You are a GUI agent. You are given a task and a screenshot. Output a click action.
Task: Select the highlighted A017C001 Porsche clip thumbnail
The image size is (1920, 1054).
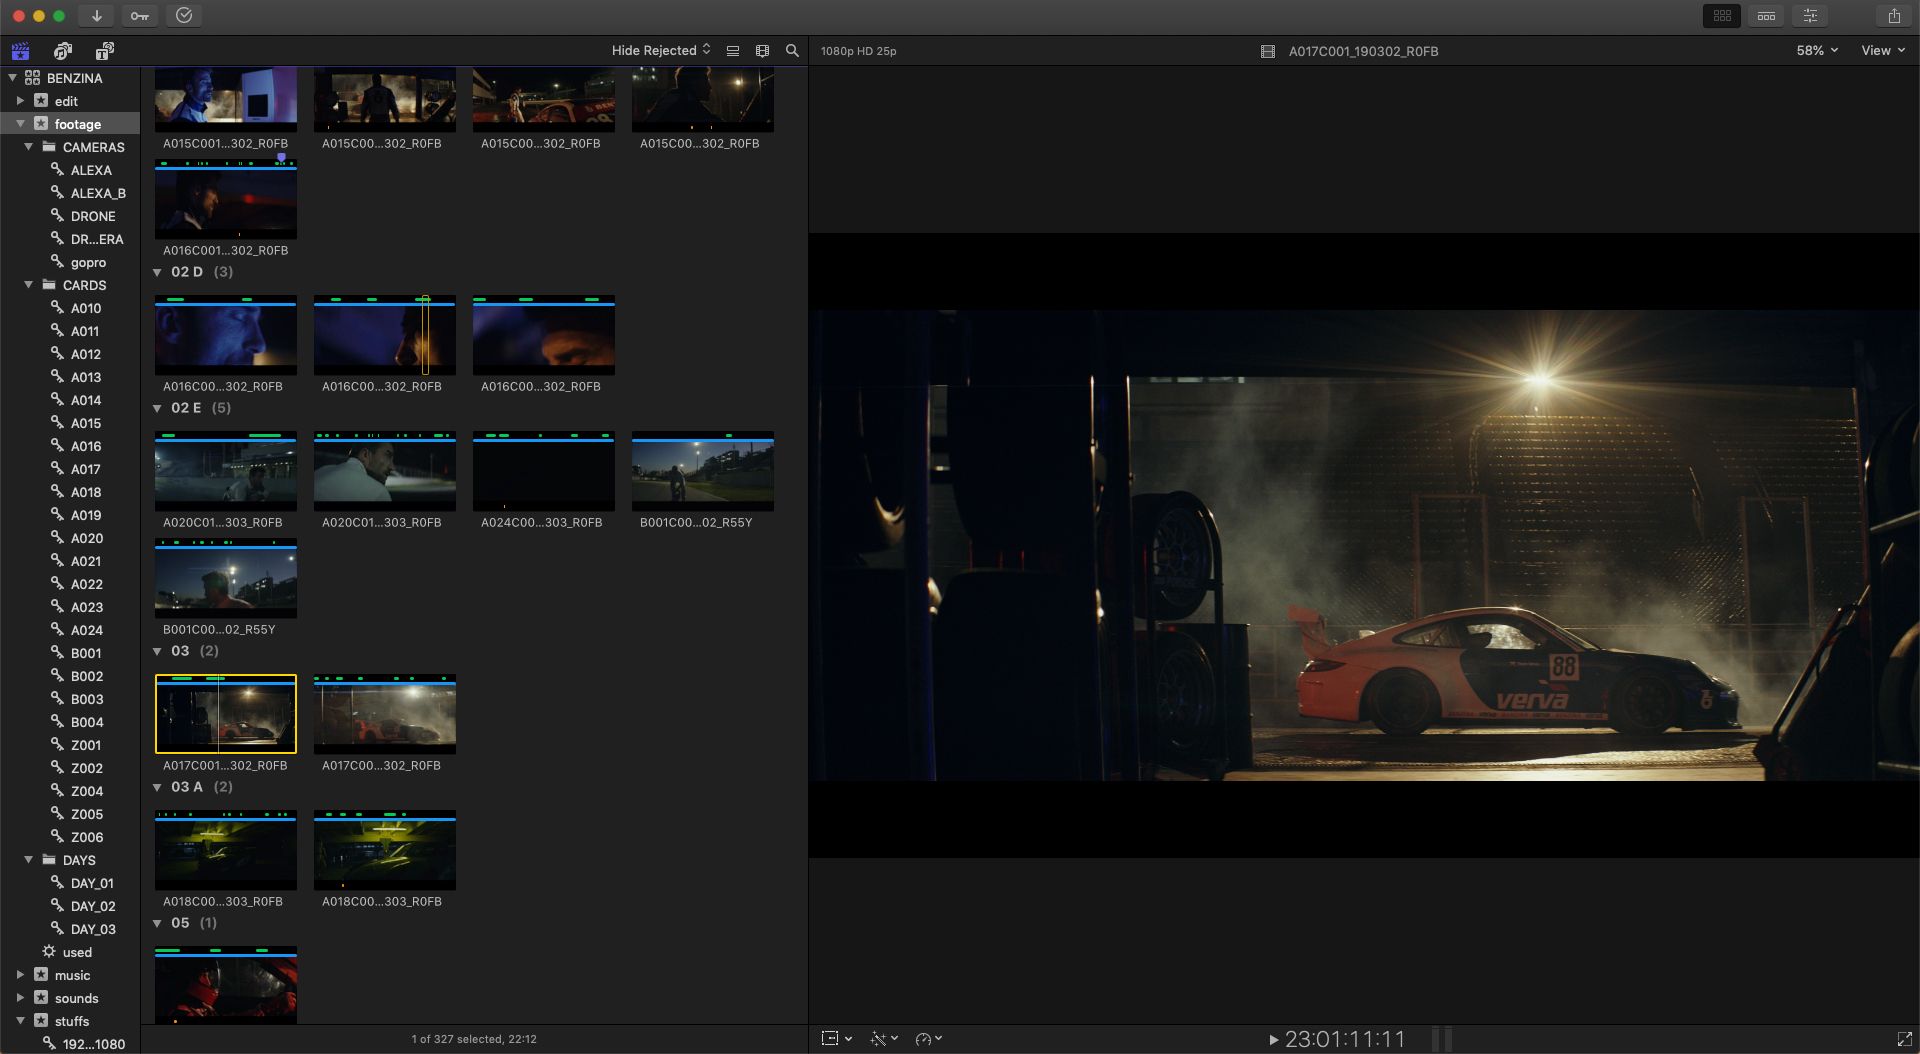click(226, 714)
